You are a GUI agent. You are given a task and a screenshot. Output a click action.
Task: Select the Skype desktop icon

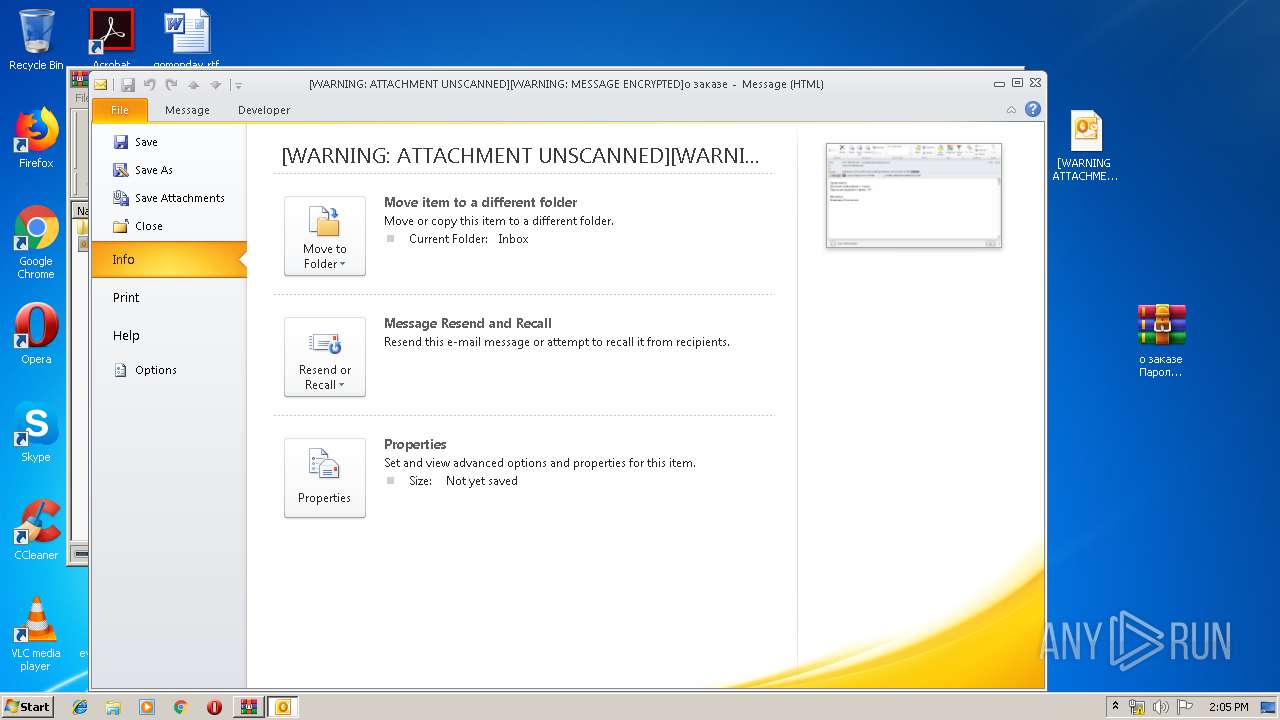coord(36,433)
